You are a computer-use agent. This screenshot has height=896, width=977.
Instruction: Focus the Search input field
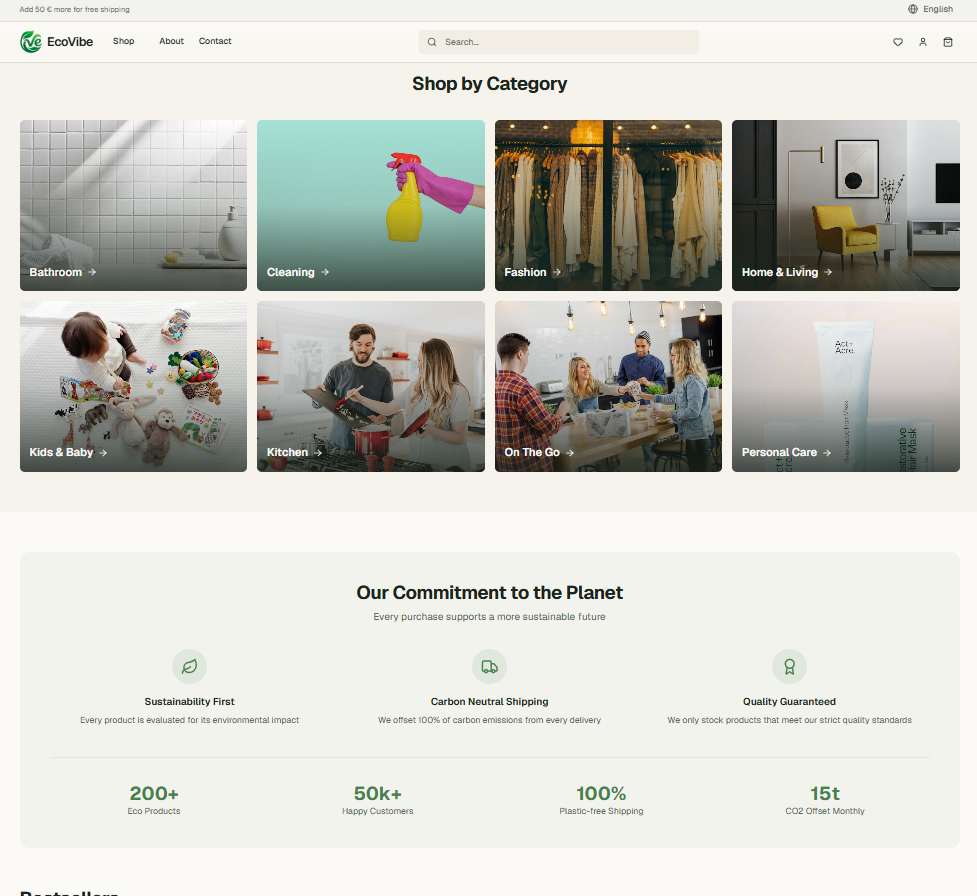point(559,42)
